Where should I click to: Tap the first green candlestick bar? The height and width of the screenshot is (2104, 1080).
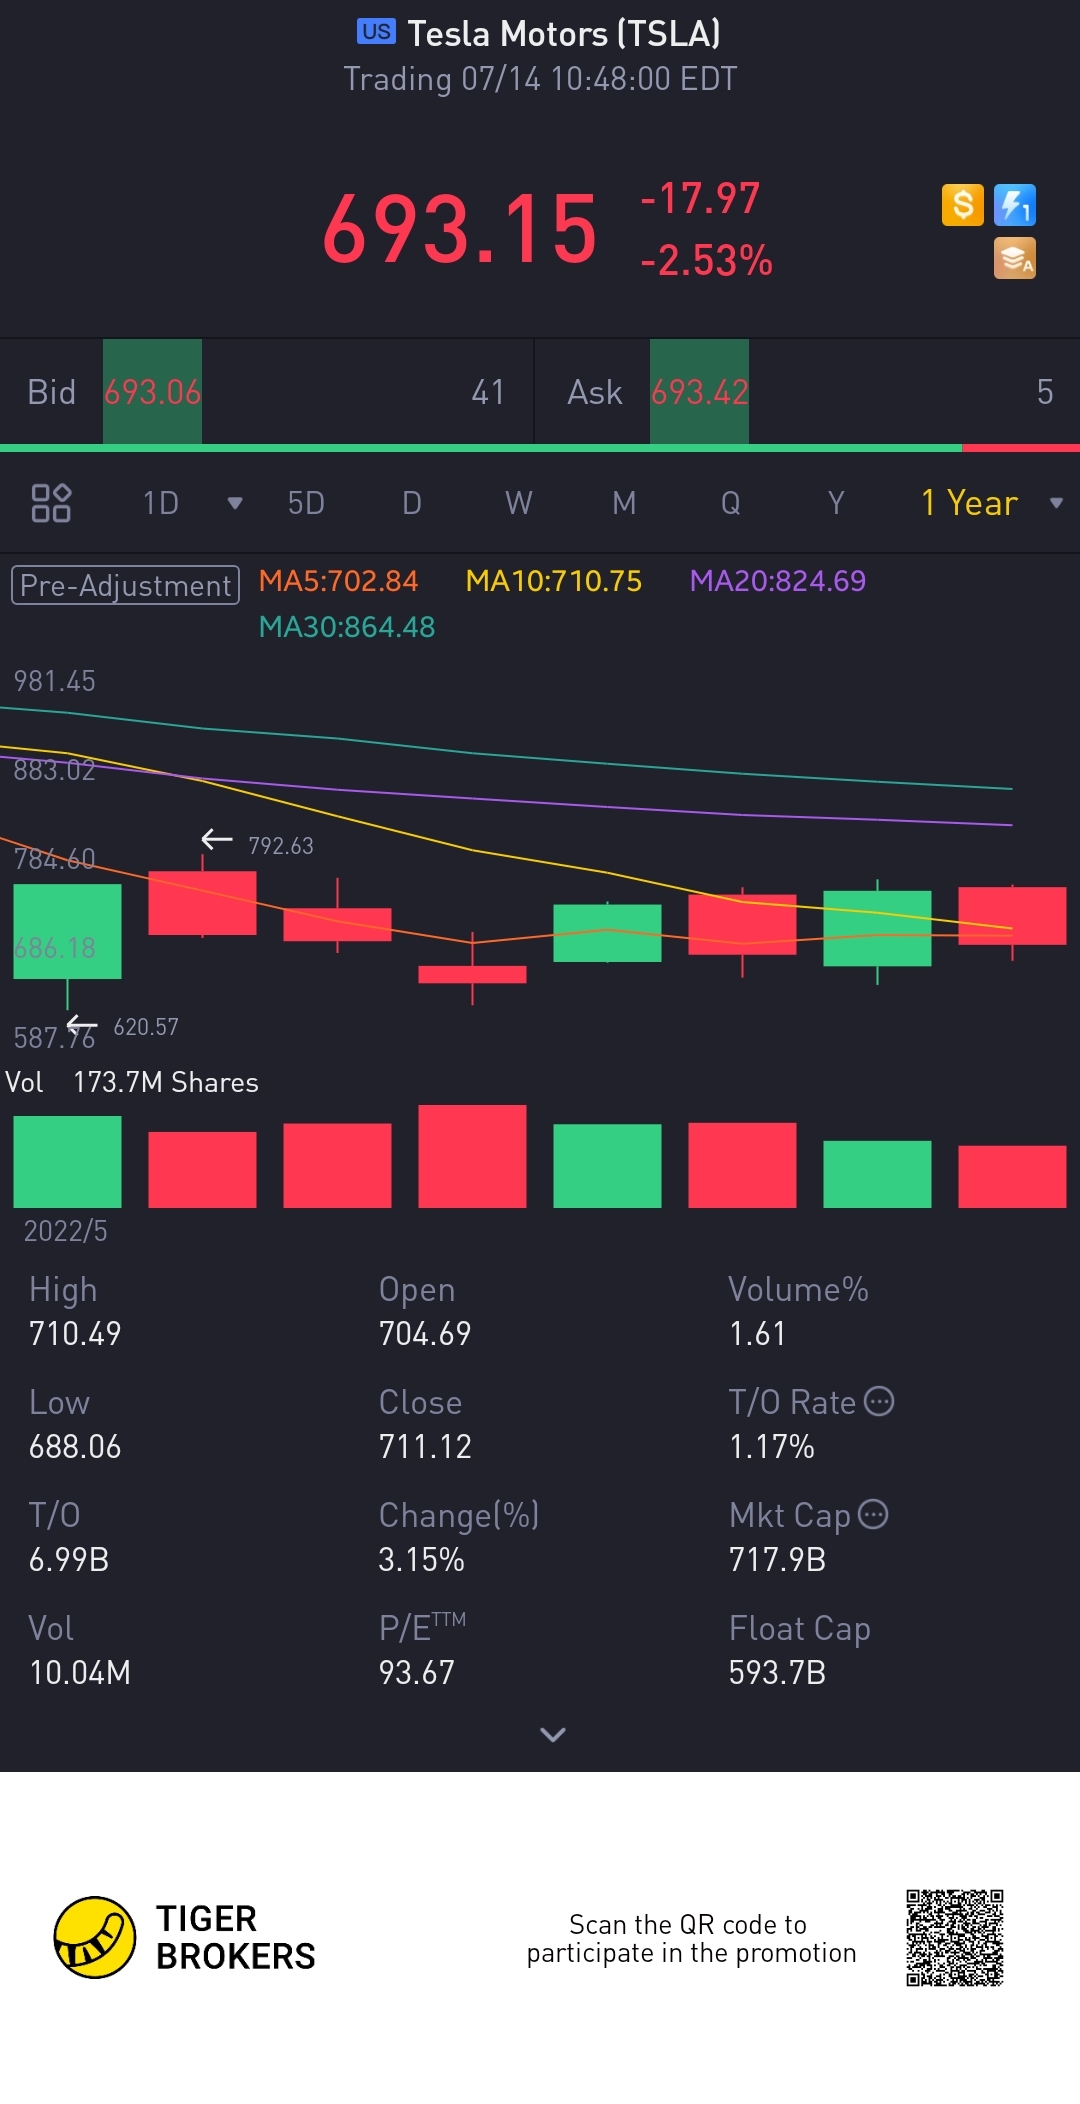pos(67,931)
